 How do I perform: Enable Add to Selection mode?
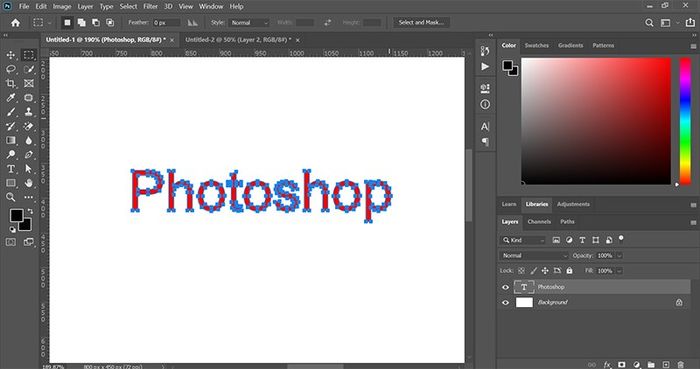point(81,22)
